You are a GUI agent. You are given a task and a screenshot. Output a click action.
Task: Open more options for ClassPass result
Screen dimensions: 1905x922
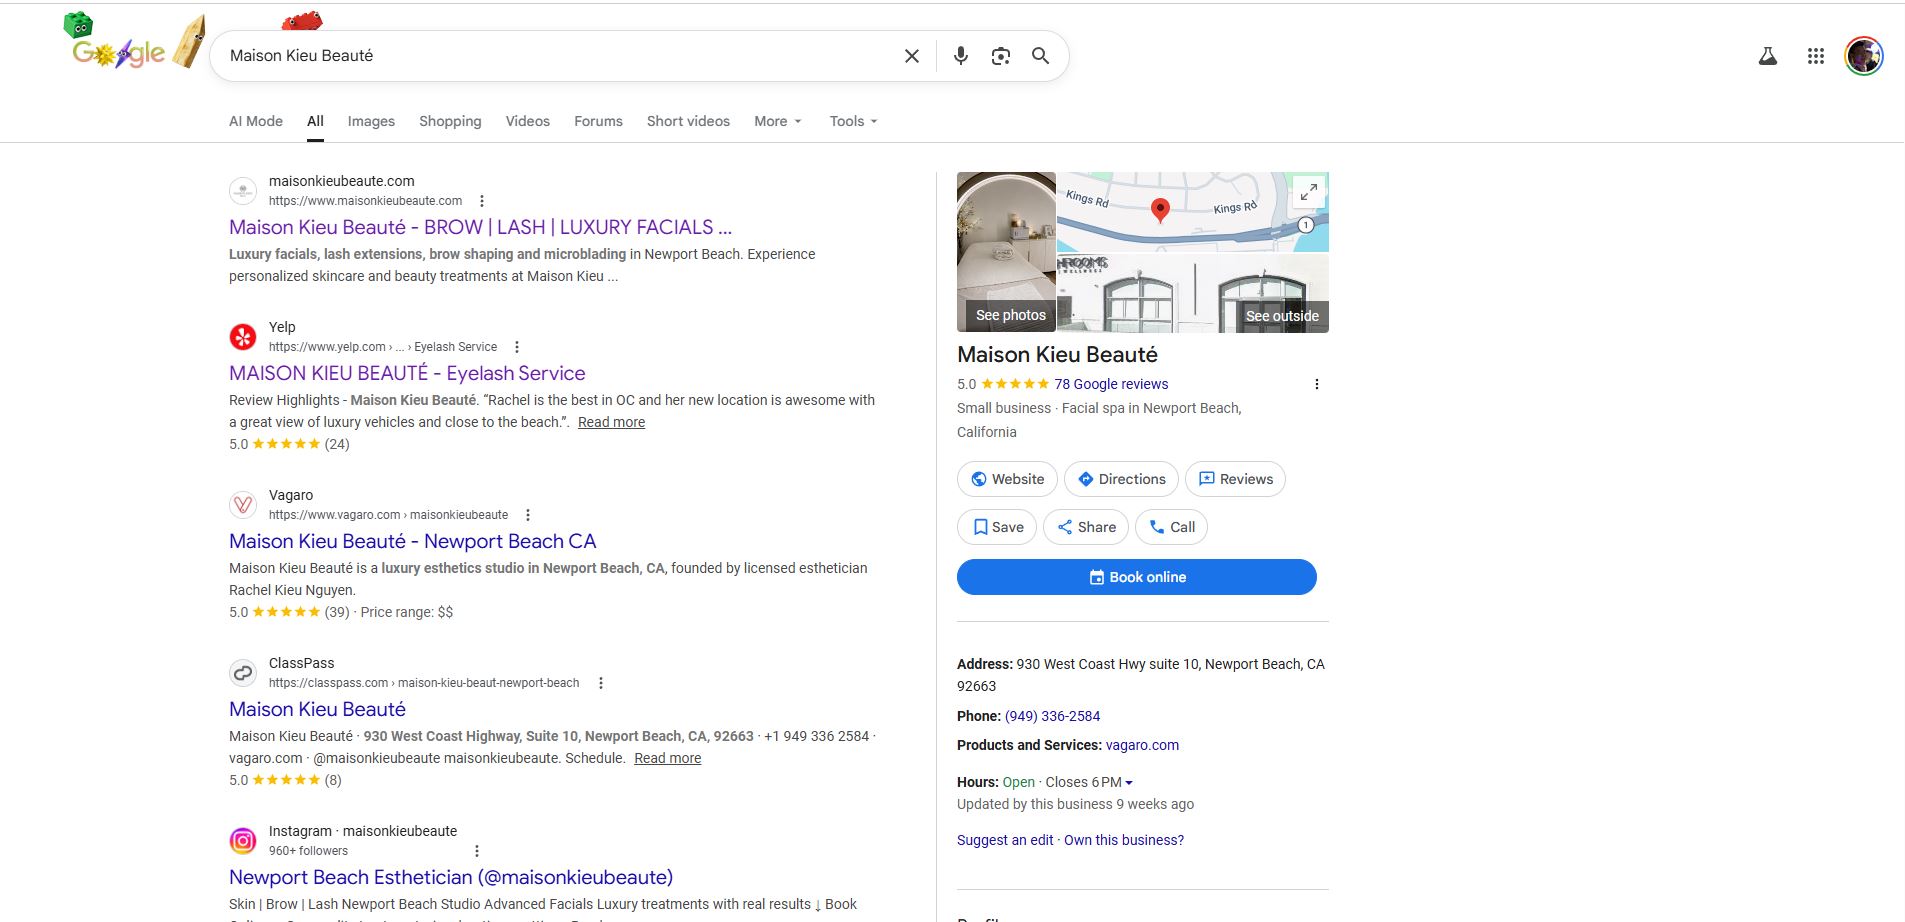click(x=601, y=683)
